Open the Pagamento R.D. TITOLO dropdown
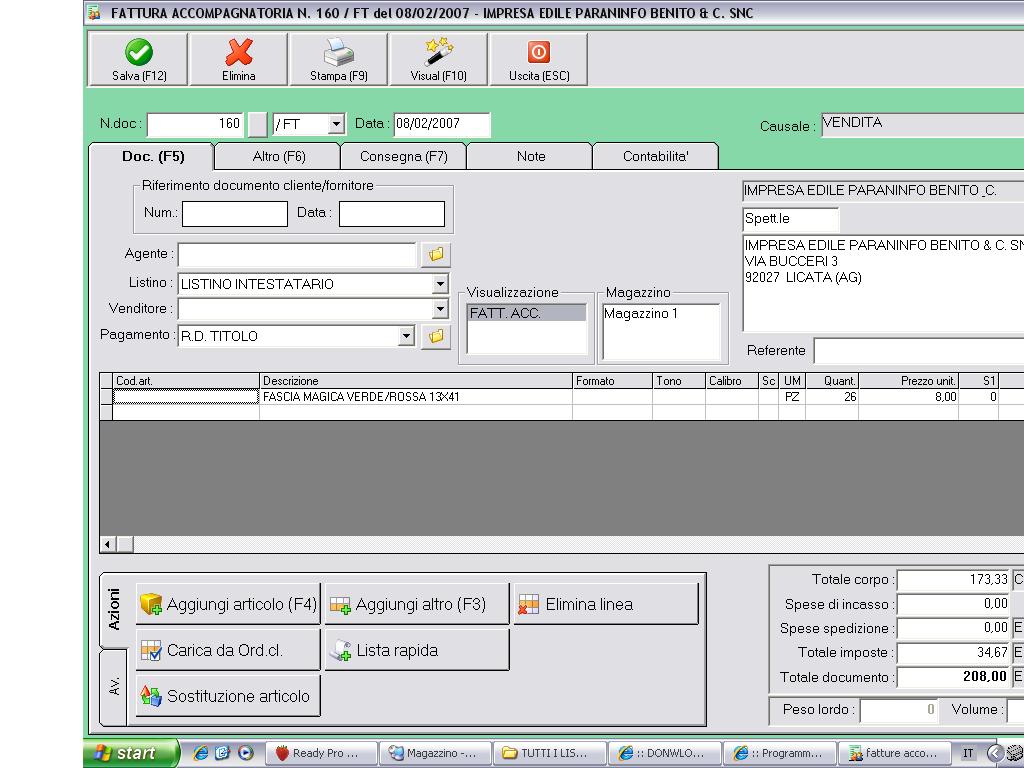This screenshot has height=768, width=1024. (x=406, y=337)
